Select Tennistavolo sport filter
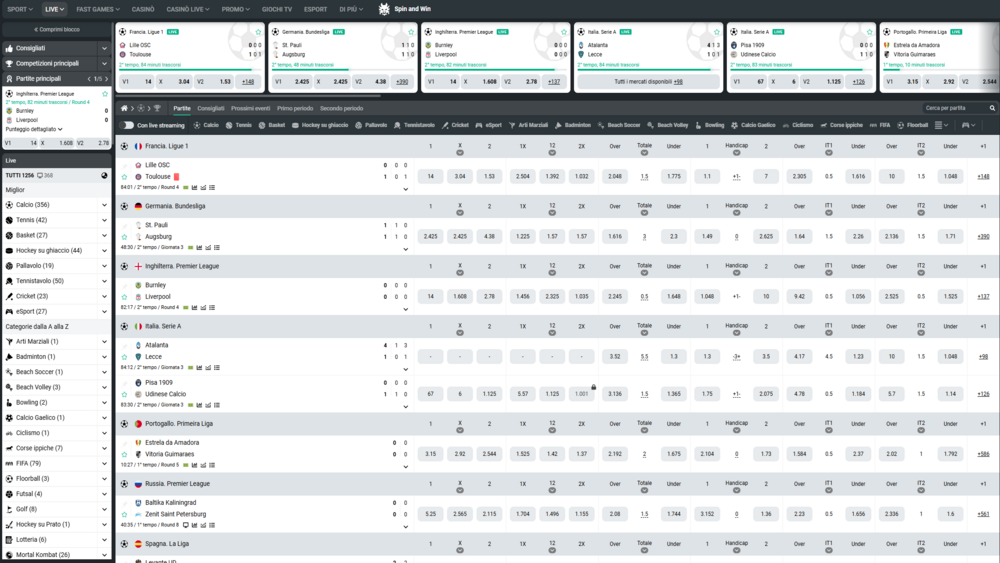Screen dimensions: 1000x563 [414, 125]
